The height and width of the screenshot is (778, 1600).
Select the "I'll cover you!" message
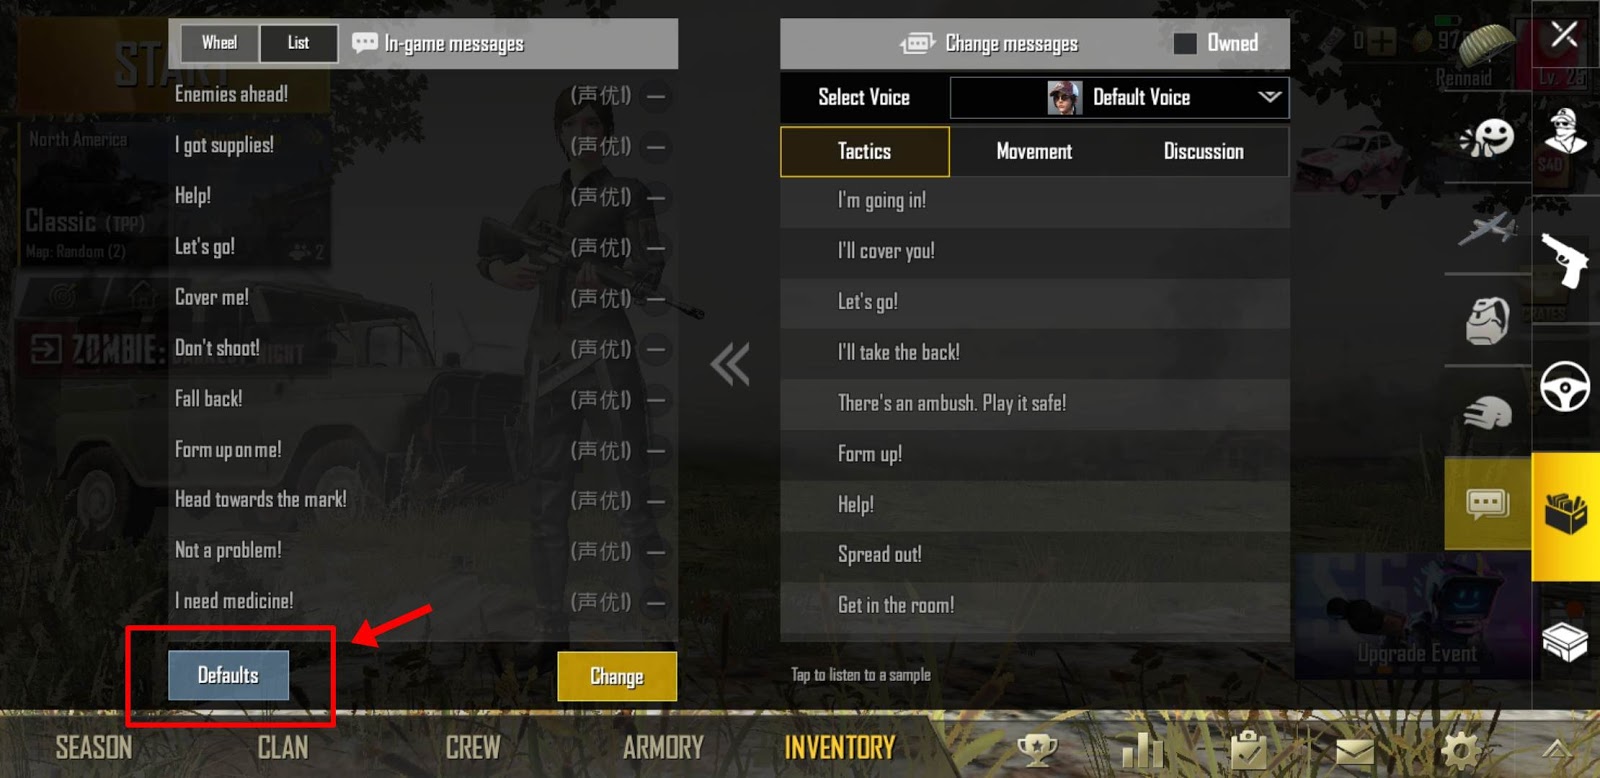click(1035, 251)
